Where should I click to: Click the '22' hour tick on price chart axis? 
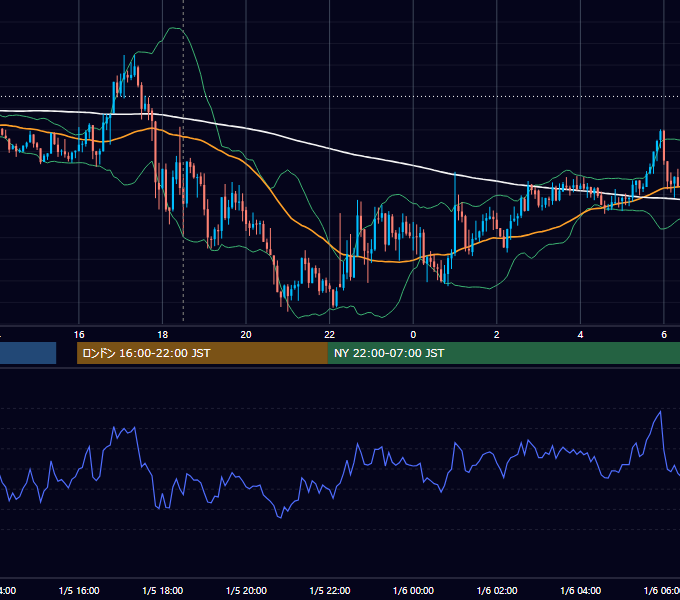[x=330, y=335]
